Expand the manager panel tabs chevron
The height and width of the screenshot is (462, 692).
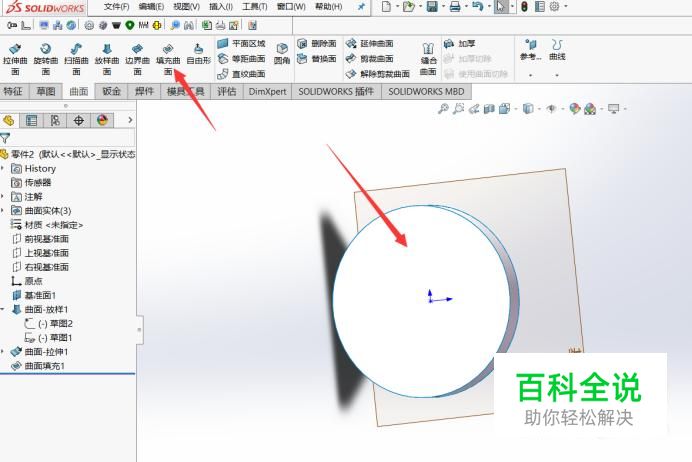click(130, 120)
